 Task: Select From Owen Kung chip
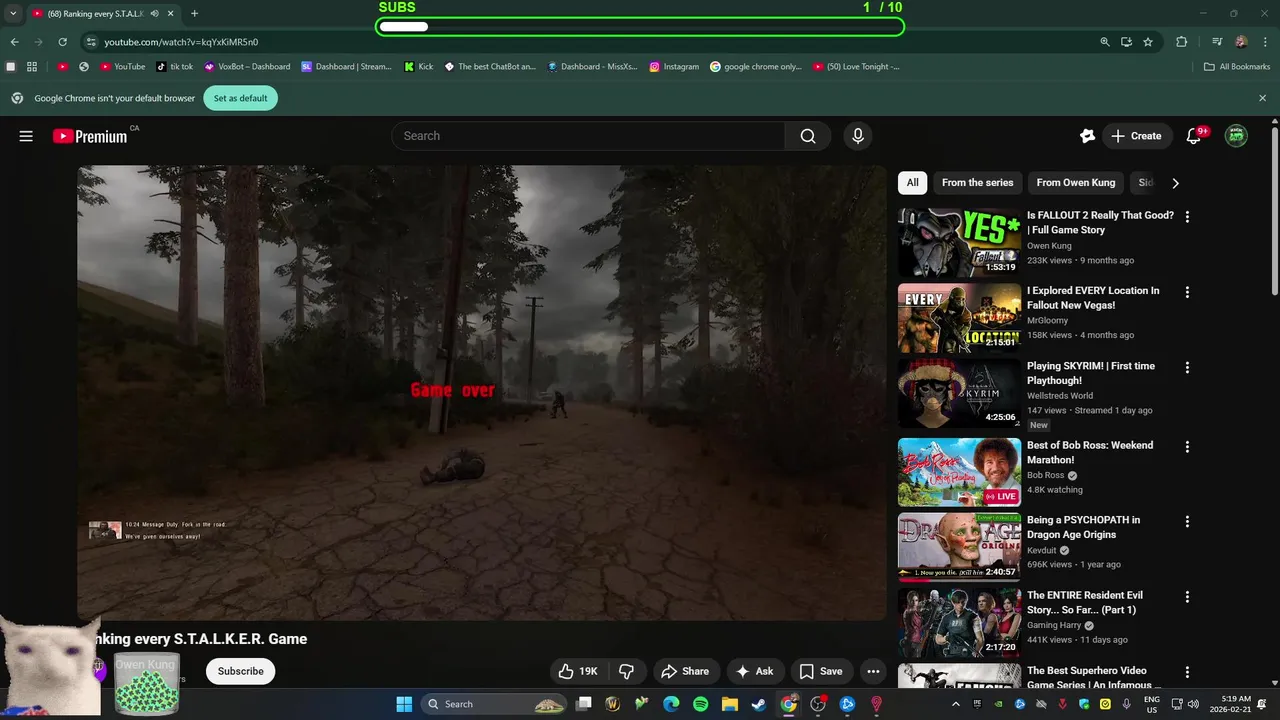(x=1075, y=183)
